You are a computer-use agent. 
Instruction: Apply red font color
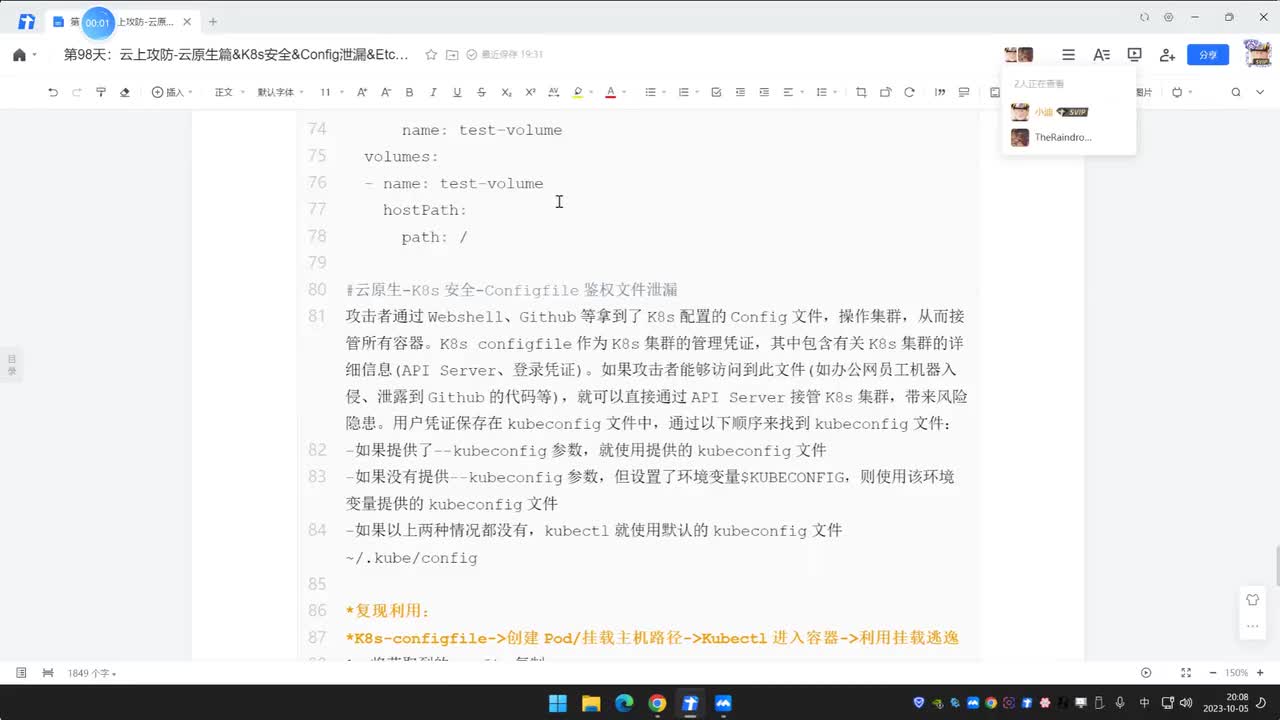[x=610, y=92]
